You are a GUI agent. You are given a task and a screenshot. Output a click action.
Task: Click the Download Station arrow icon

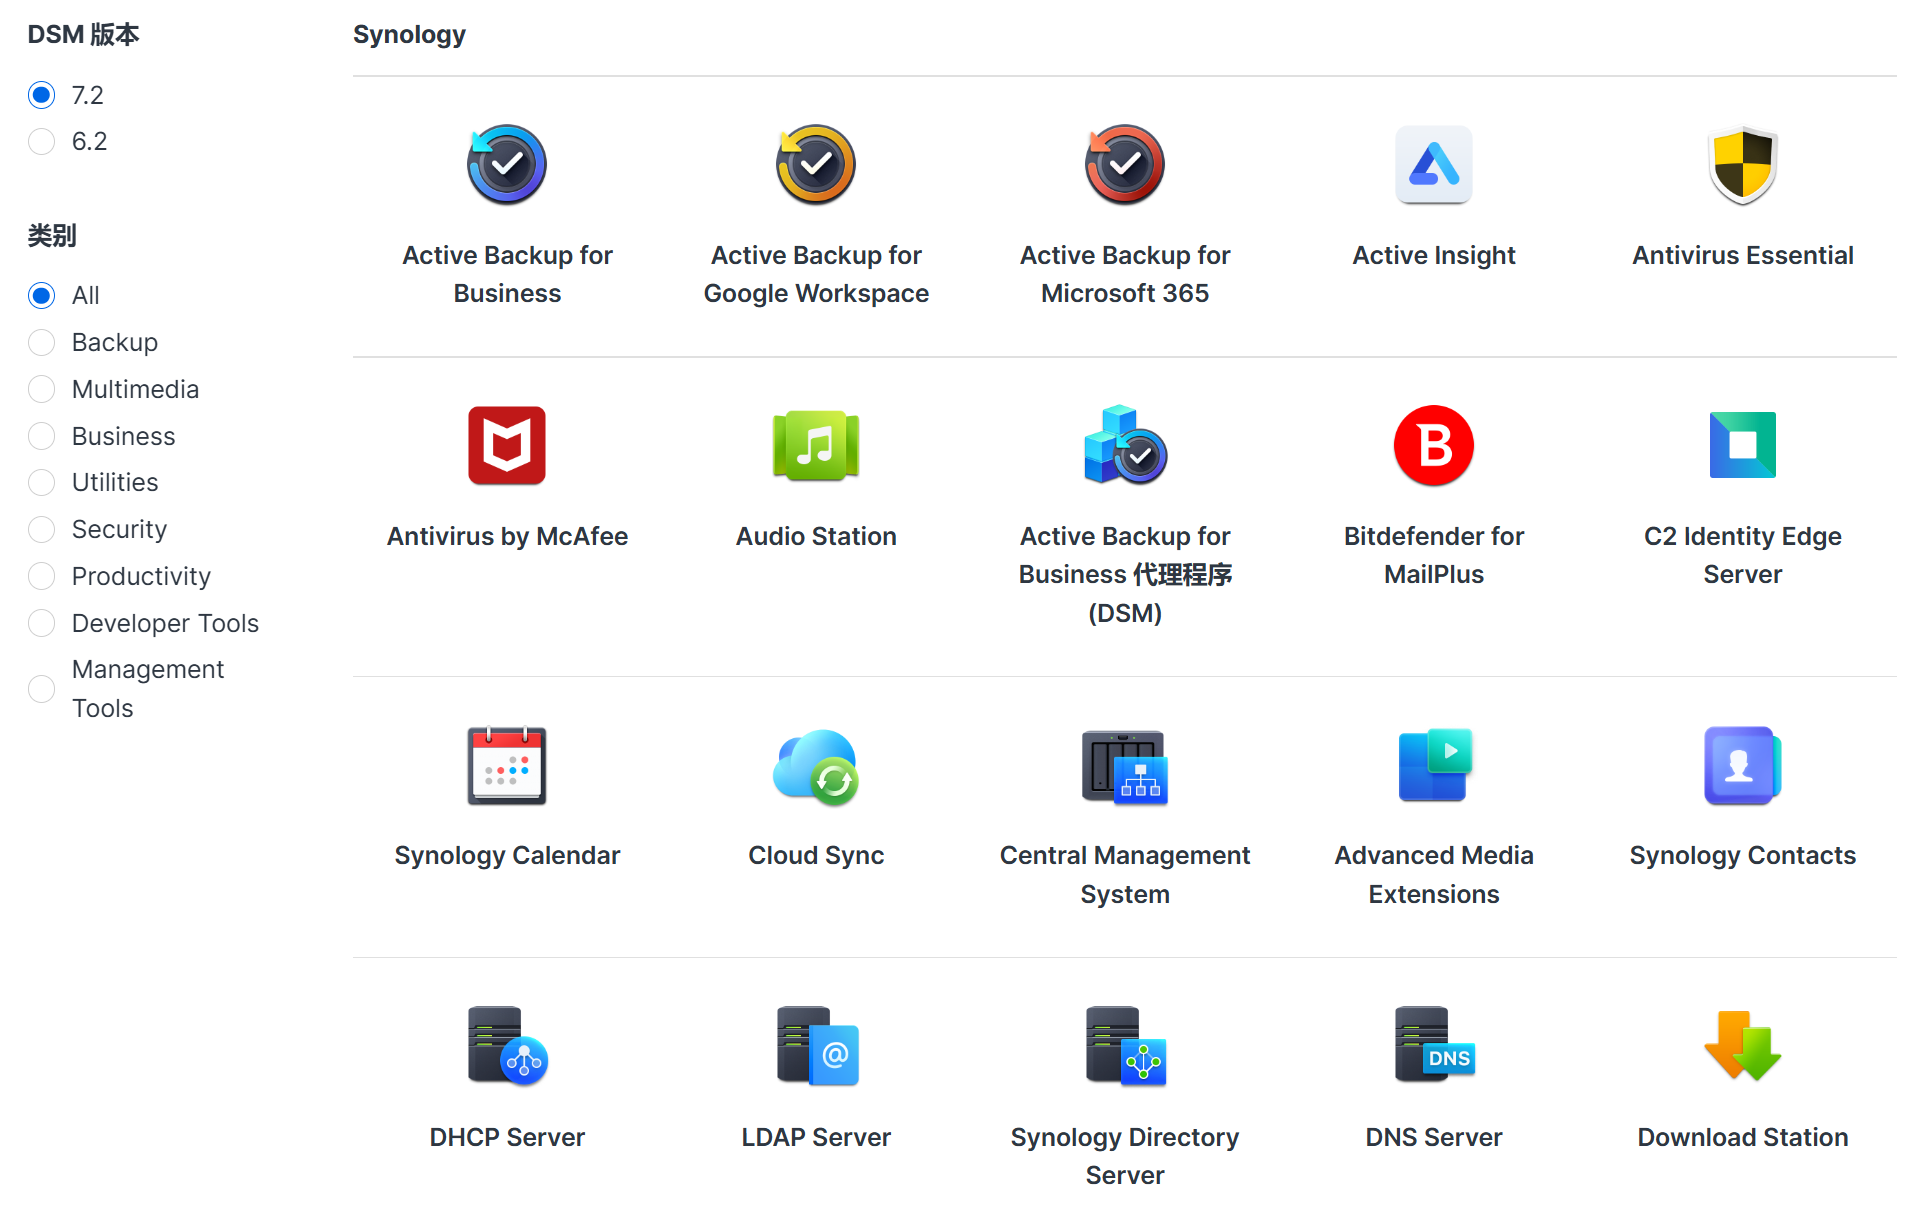point(1742,1047)
